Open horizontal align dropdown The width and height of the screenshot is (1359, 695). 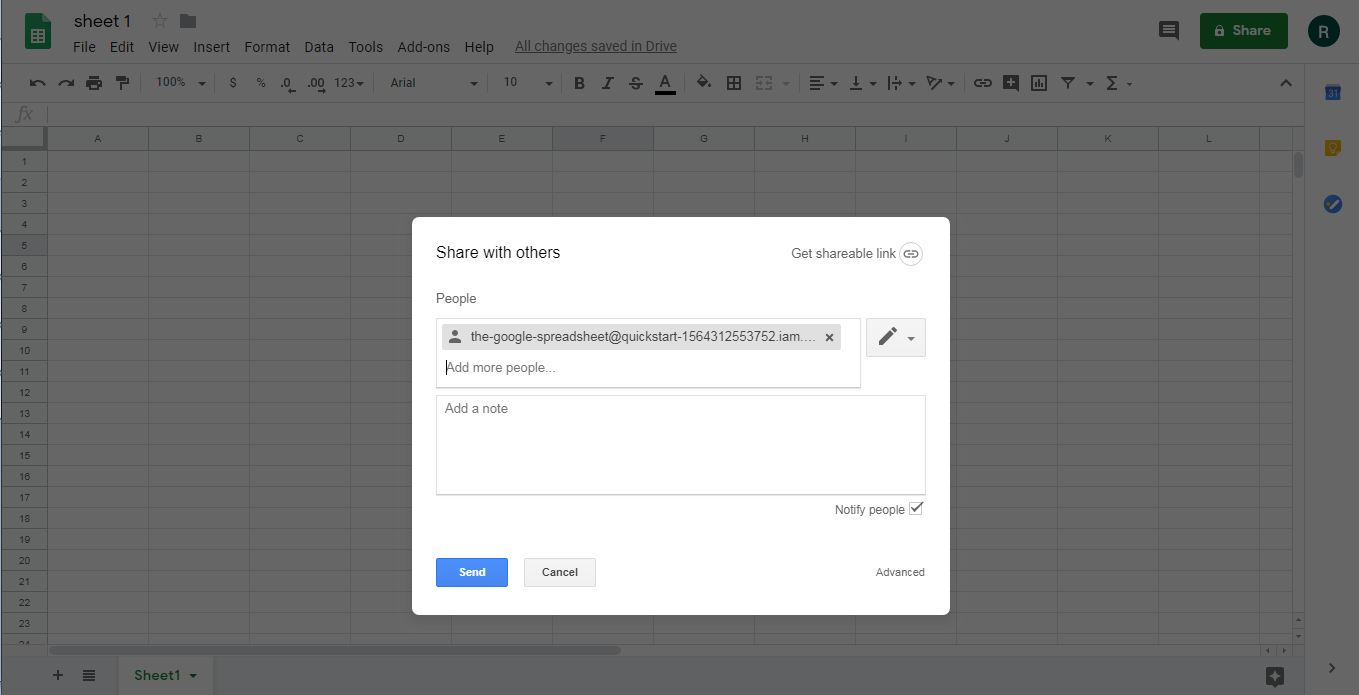[823, 83]
